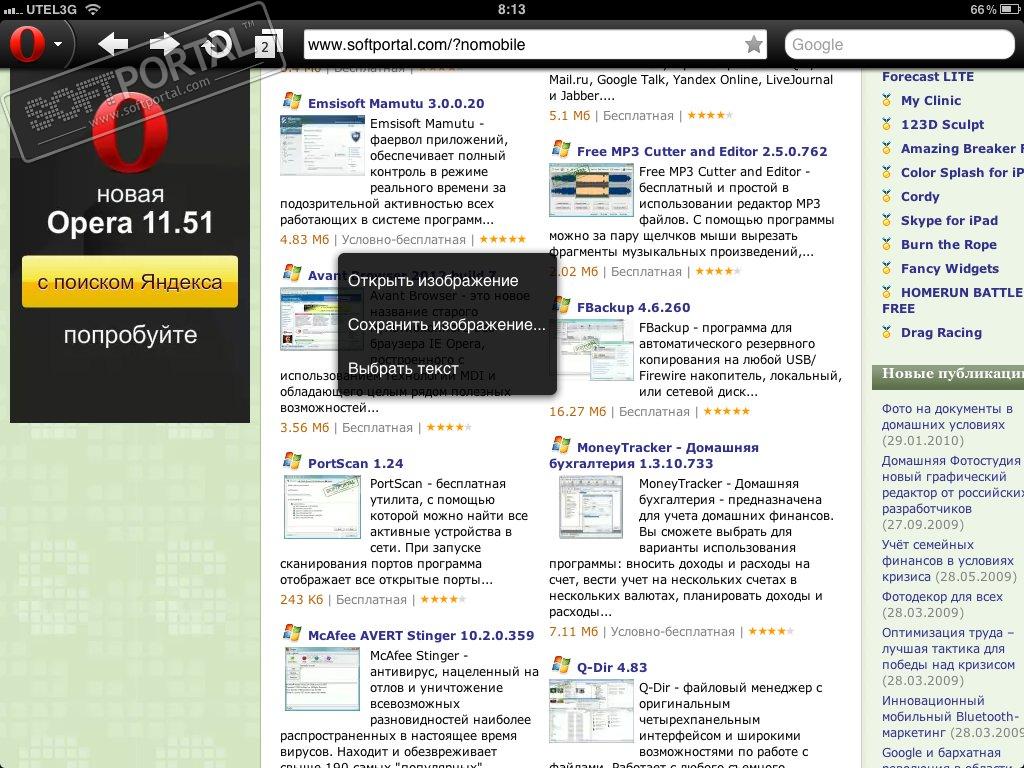Open the Opera main menu button
Viewport: 1024px width, 768px height.
tap(27, 44)
